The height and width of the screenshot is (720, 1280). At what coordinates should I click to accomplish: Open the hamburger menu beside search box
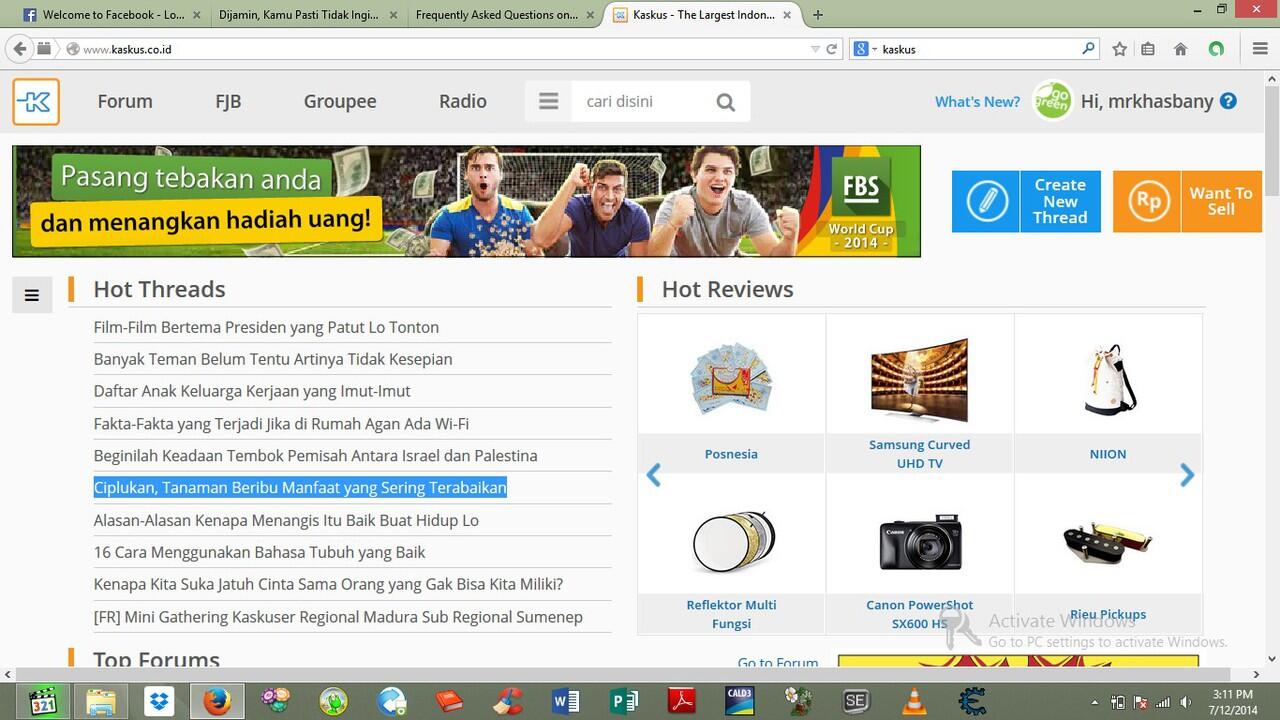[x=548, y=101]
